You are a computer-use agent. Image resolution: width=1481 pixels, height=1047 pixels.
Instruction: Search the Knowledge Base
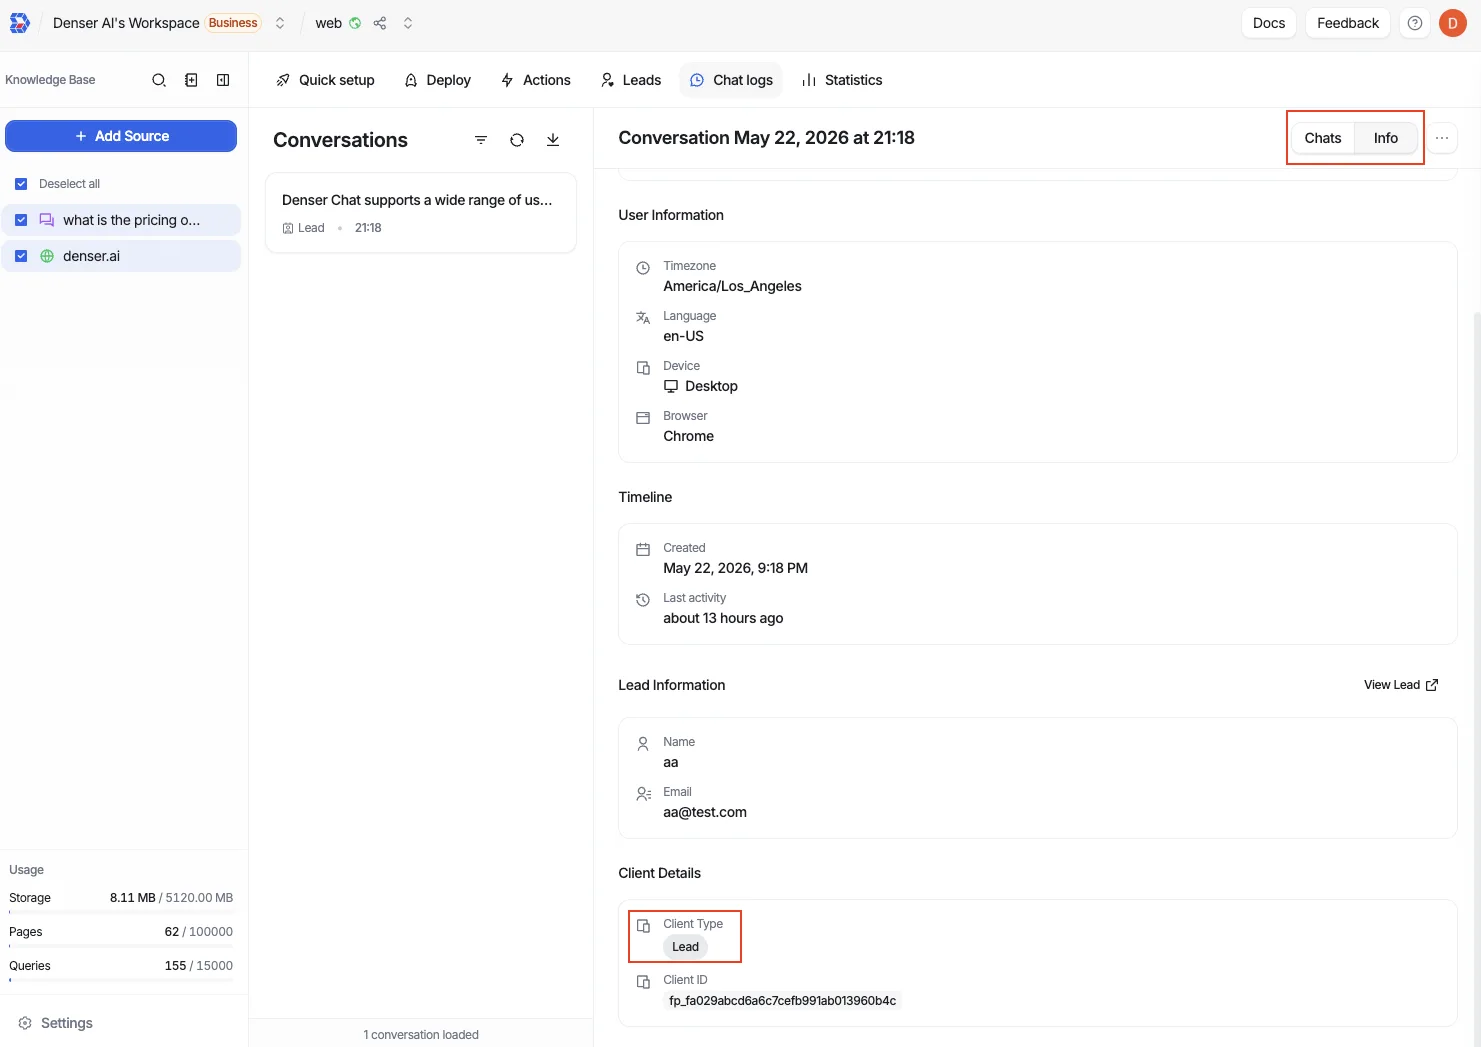tap(159, 80)
